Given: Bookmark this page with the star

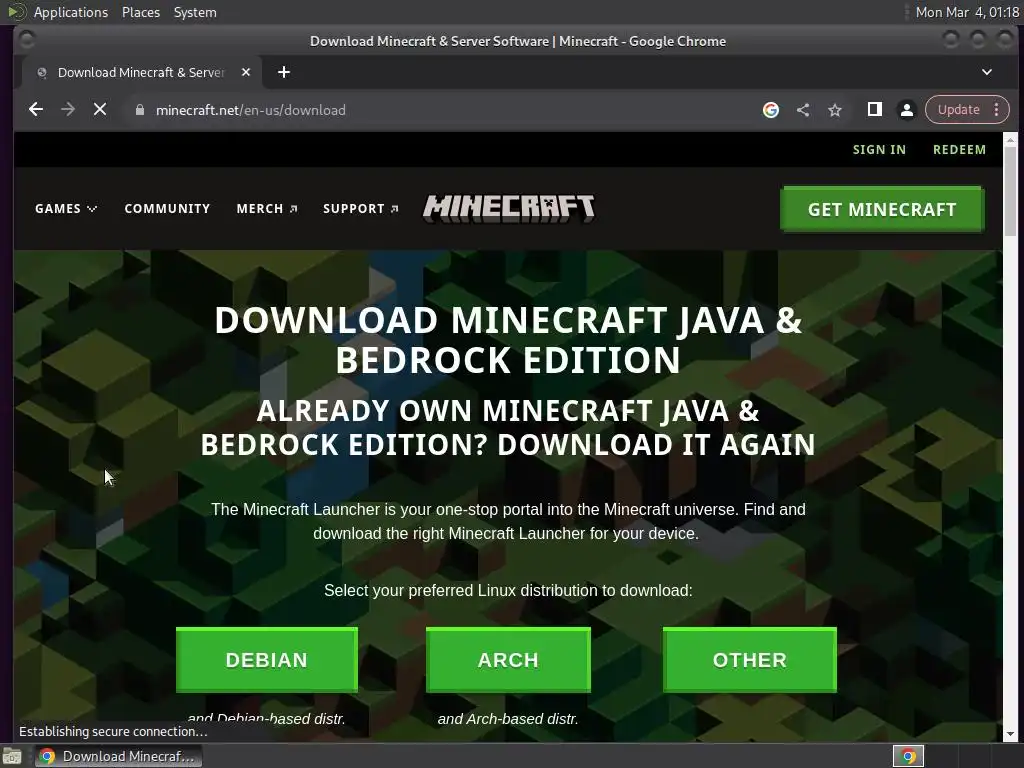Looking at the screenshot, I should point(835,110).
